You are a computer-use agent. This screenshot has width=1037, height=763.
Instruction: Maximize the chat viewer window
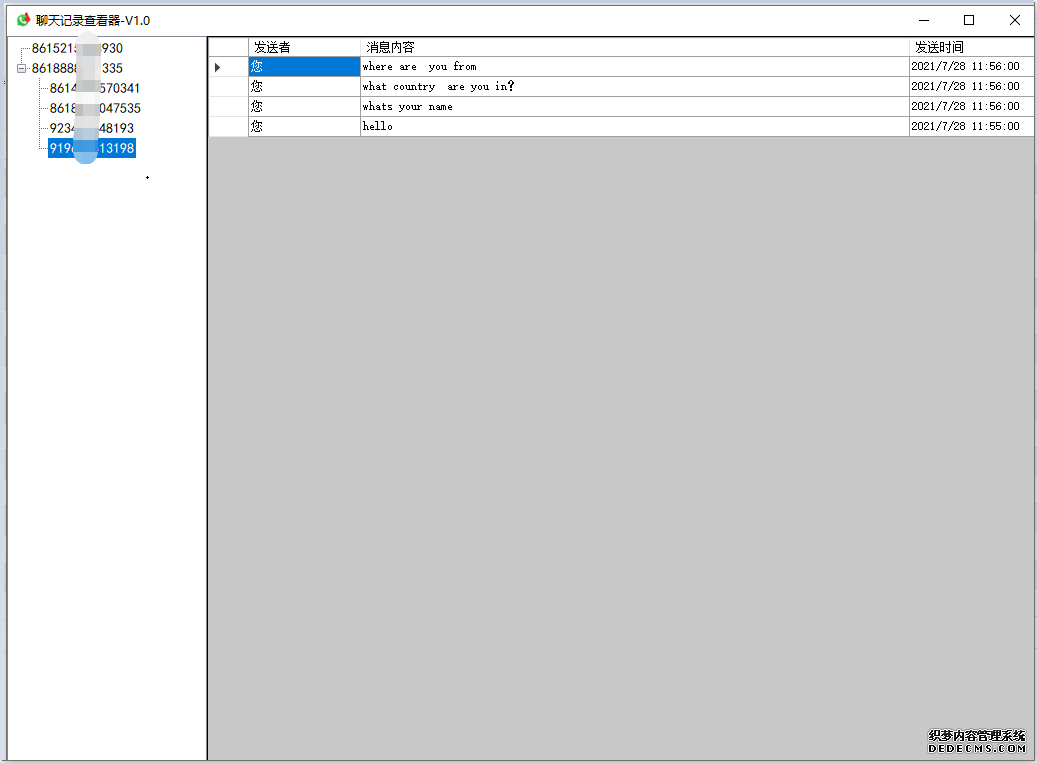point(968,20)
